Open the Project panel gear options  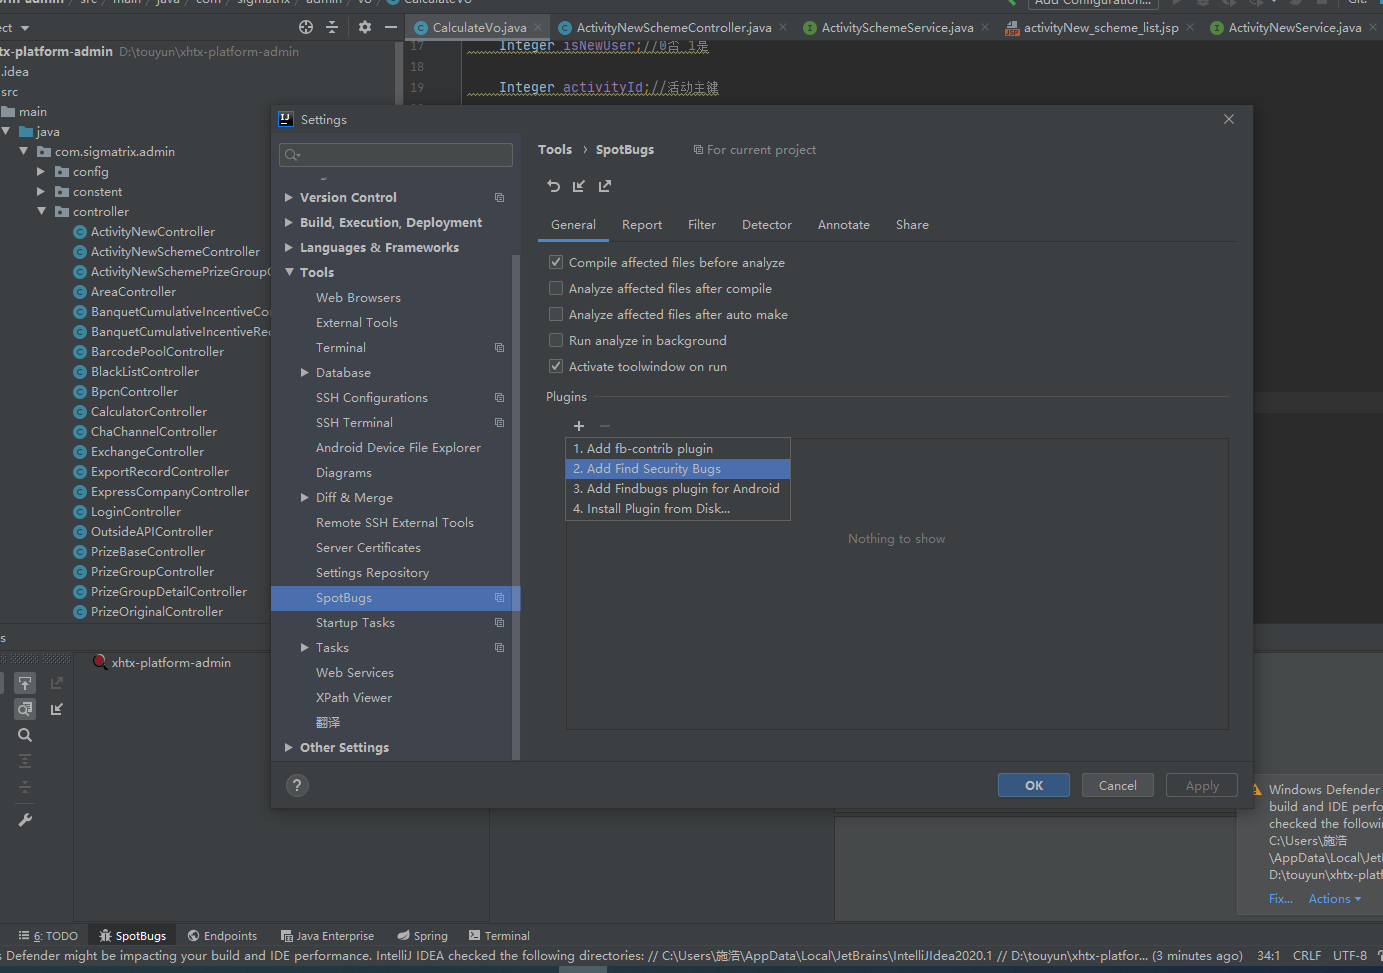coord(365,27)
